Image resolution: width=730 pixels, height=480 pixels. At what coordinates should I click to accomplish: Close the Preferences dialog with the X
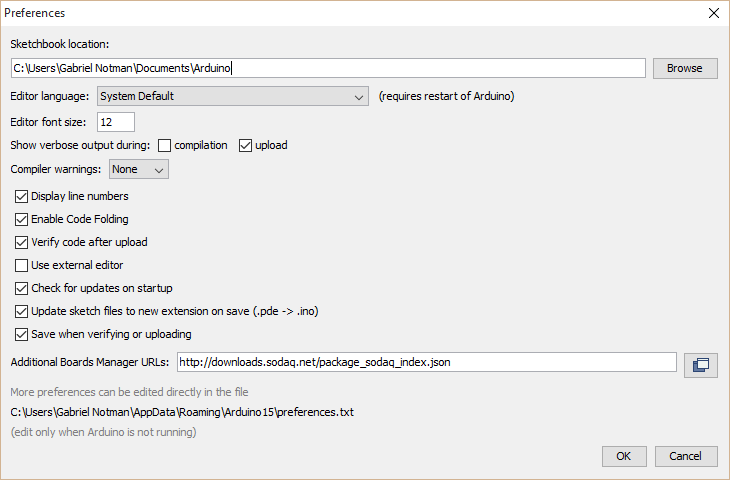(x=714, y=13)
